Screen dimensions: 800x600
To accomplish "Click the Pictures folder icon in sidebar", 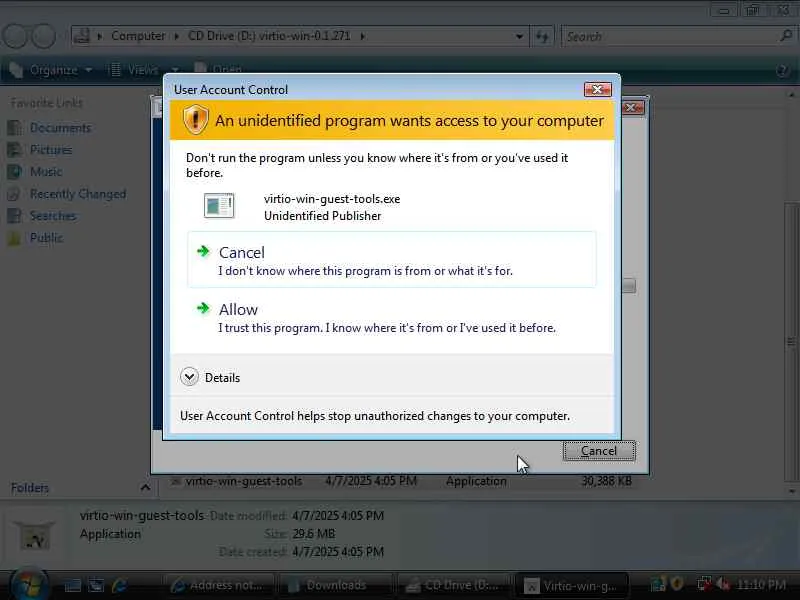I will (x=15, y=150).
